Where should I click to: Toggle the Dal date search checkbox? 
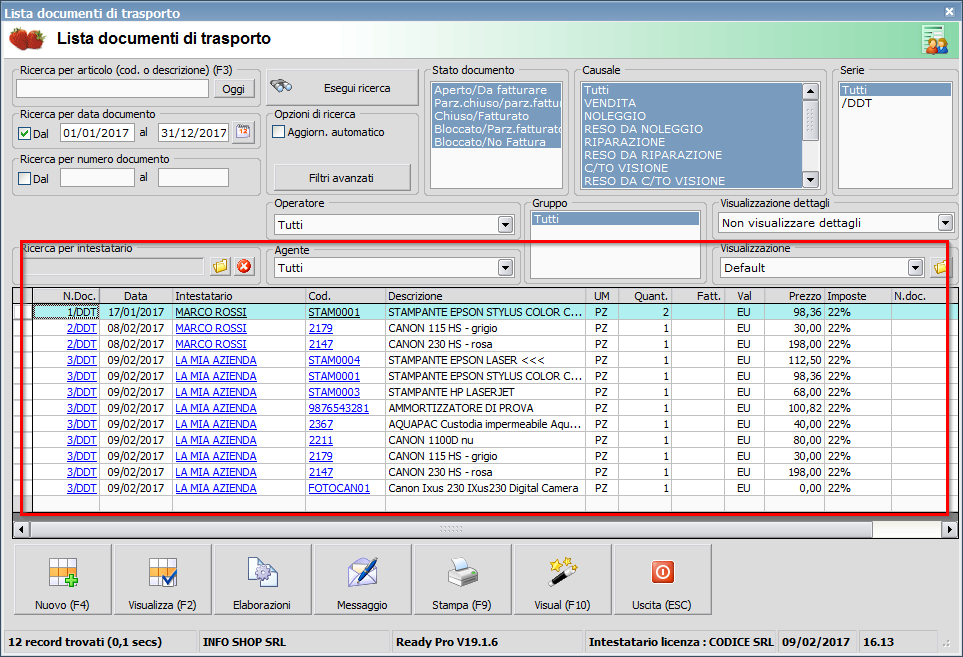tap(25, 133)
